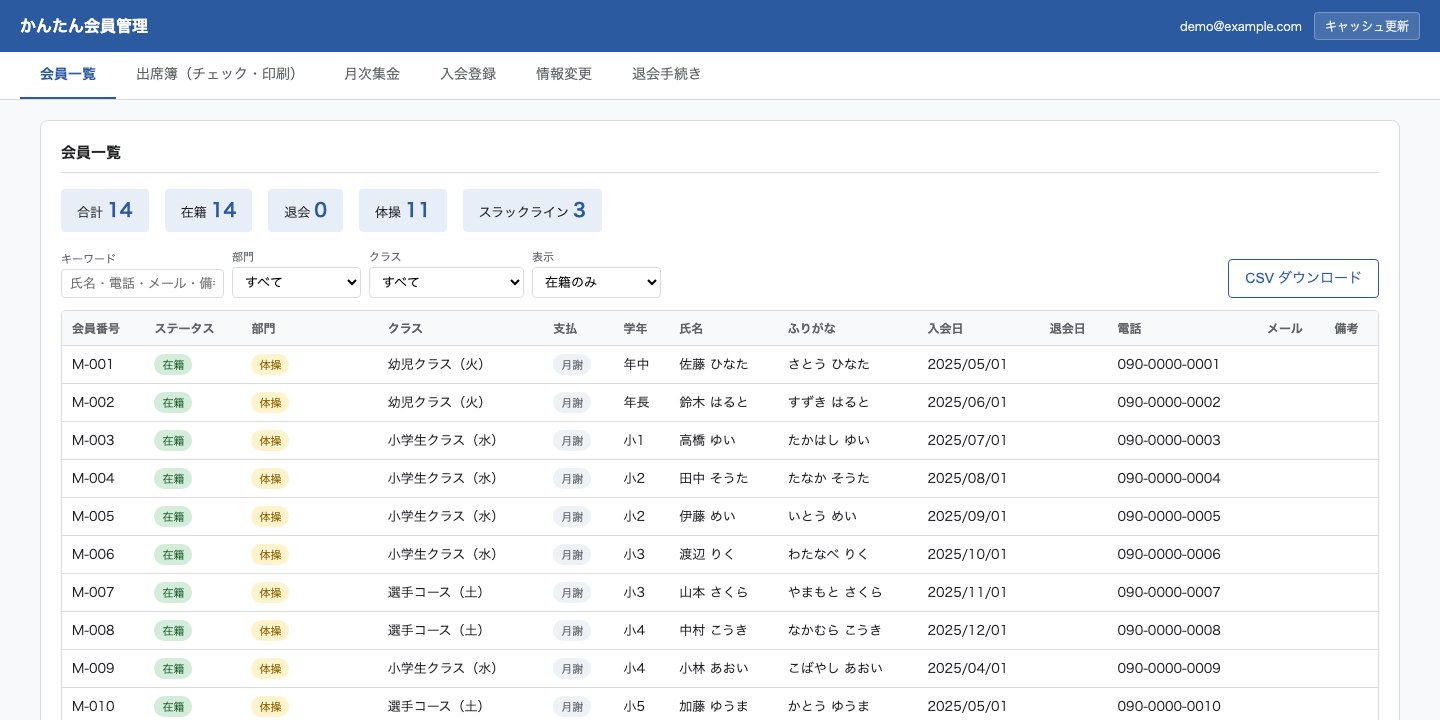Click the name 伊藤 めい

tap(706, 516)
